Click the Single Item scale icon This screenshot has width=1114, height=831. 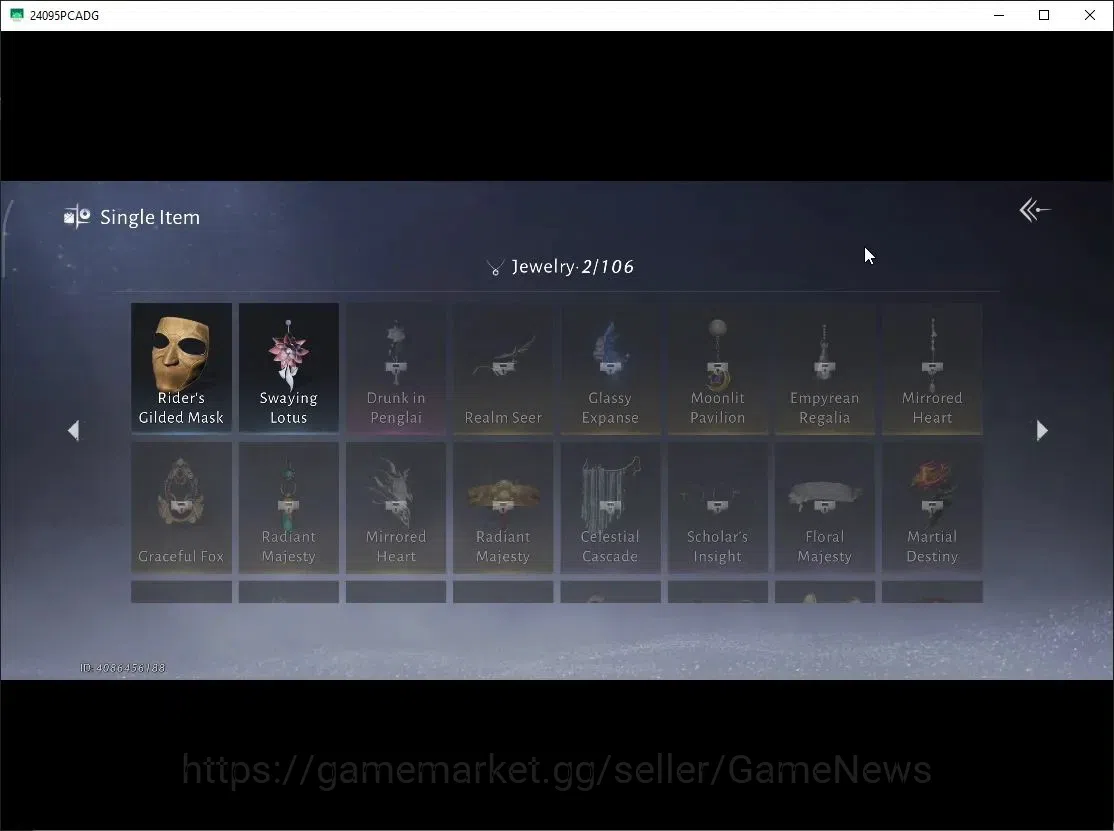(x=77, y=216)
